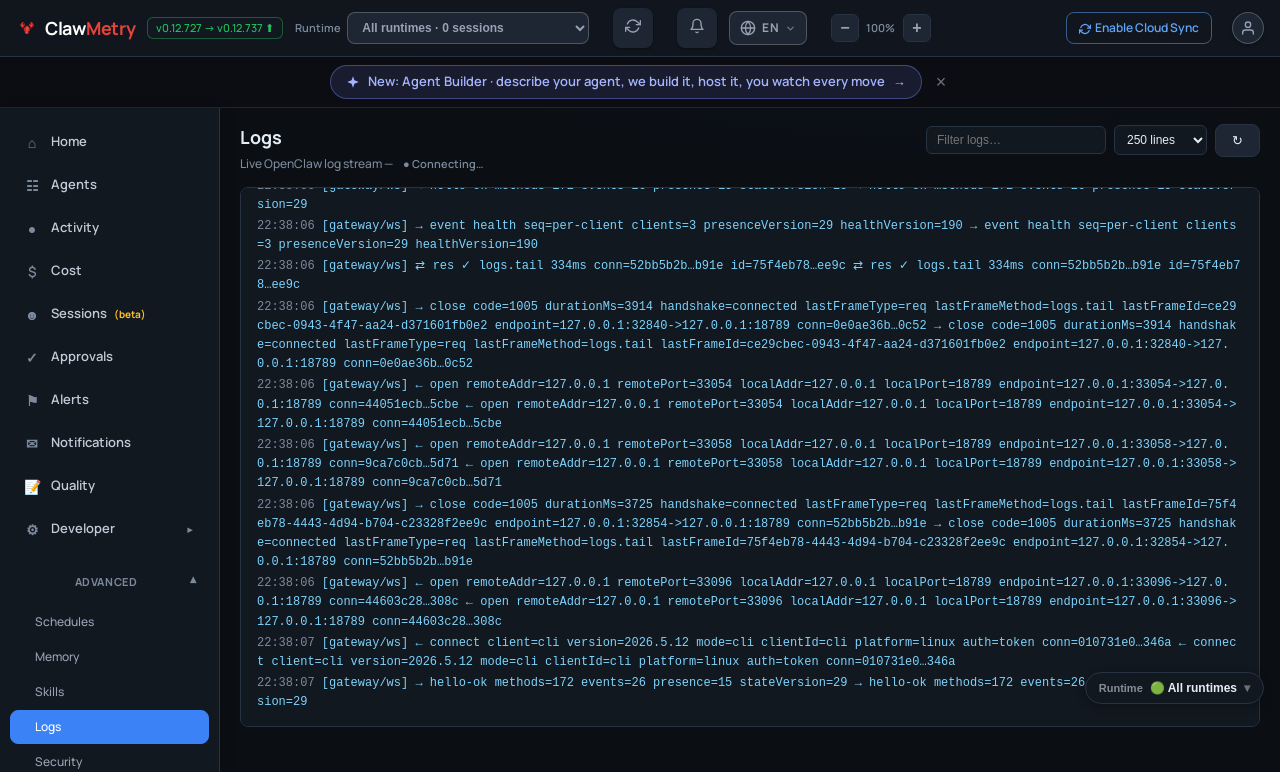This screenshot has width=1280, height=772.
Task: Click the ClawMetry logo icon
Action: 27,28
